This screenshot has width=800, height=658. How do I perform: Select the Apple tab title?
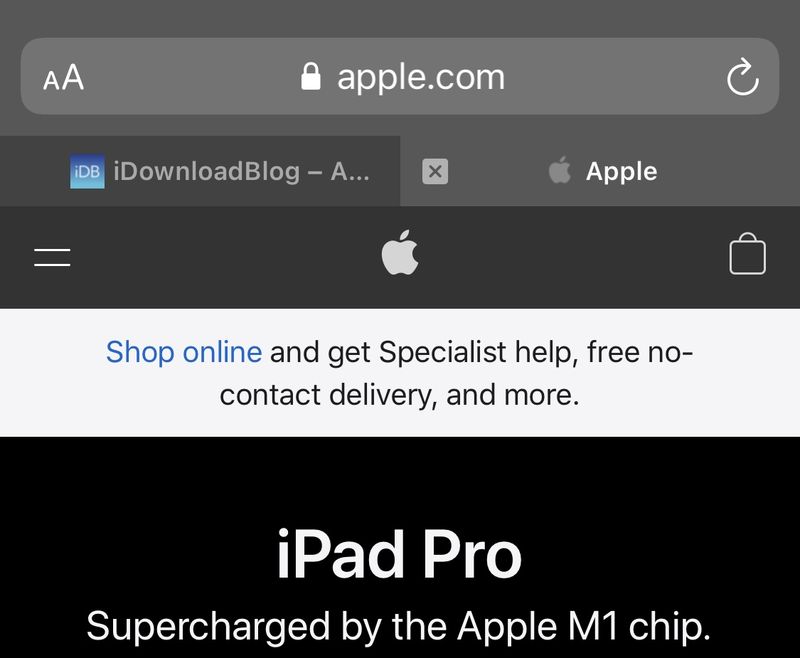click(x=621, y=171)
